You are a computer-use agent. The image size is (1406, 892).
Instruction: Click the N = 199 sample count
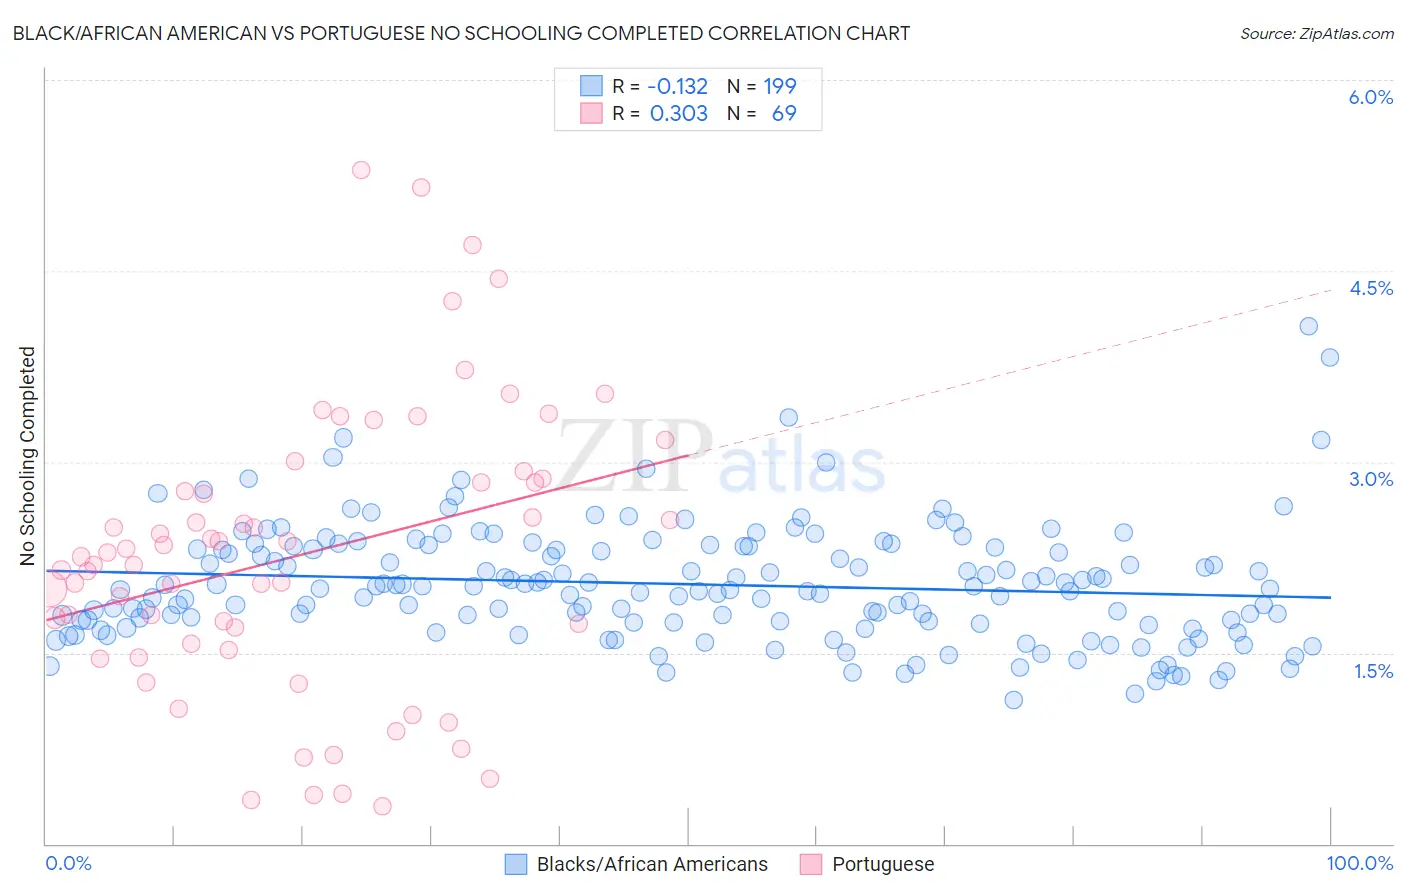pos(762,86)
